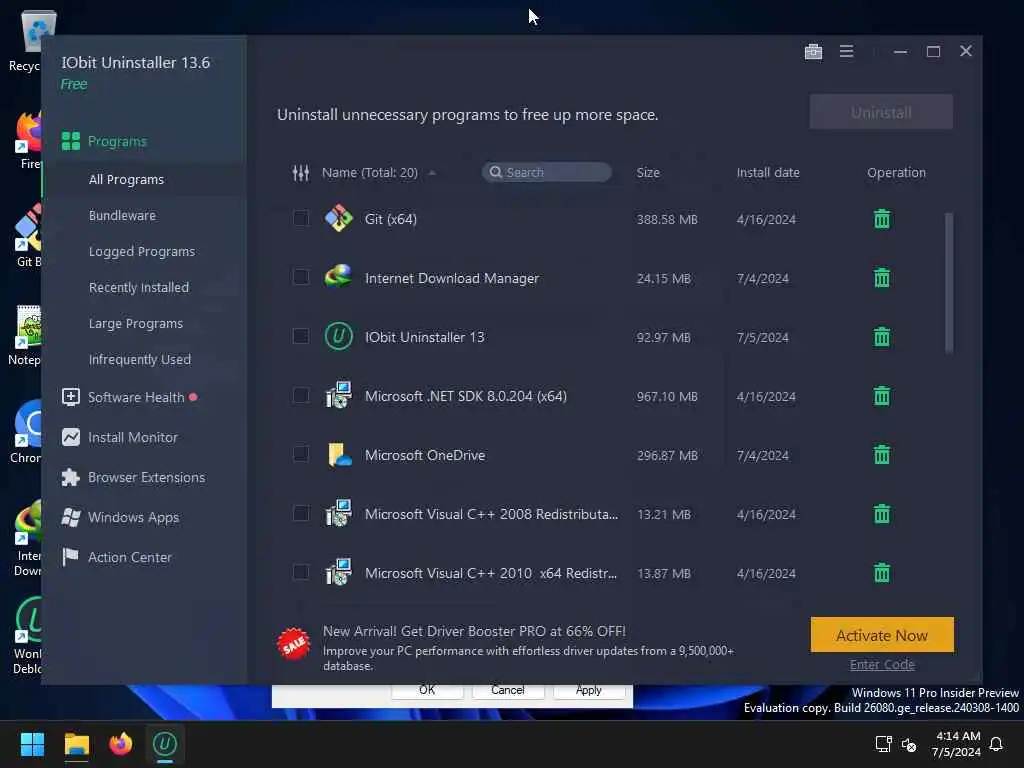
Task: Click Apply in the background dialog
Action: (588, 691)
